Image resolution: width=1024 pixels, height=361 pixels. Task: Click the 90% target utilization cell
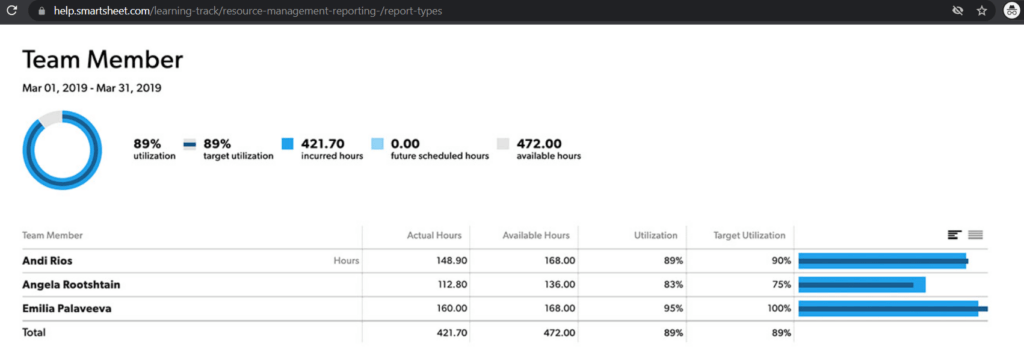click(x=782, y=260)
